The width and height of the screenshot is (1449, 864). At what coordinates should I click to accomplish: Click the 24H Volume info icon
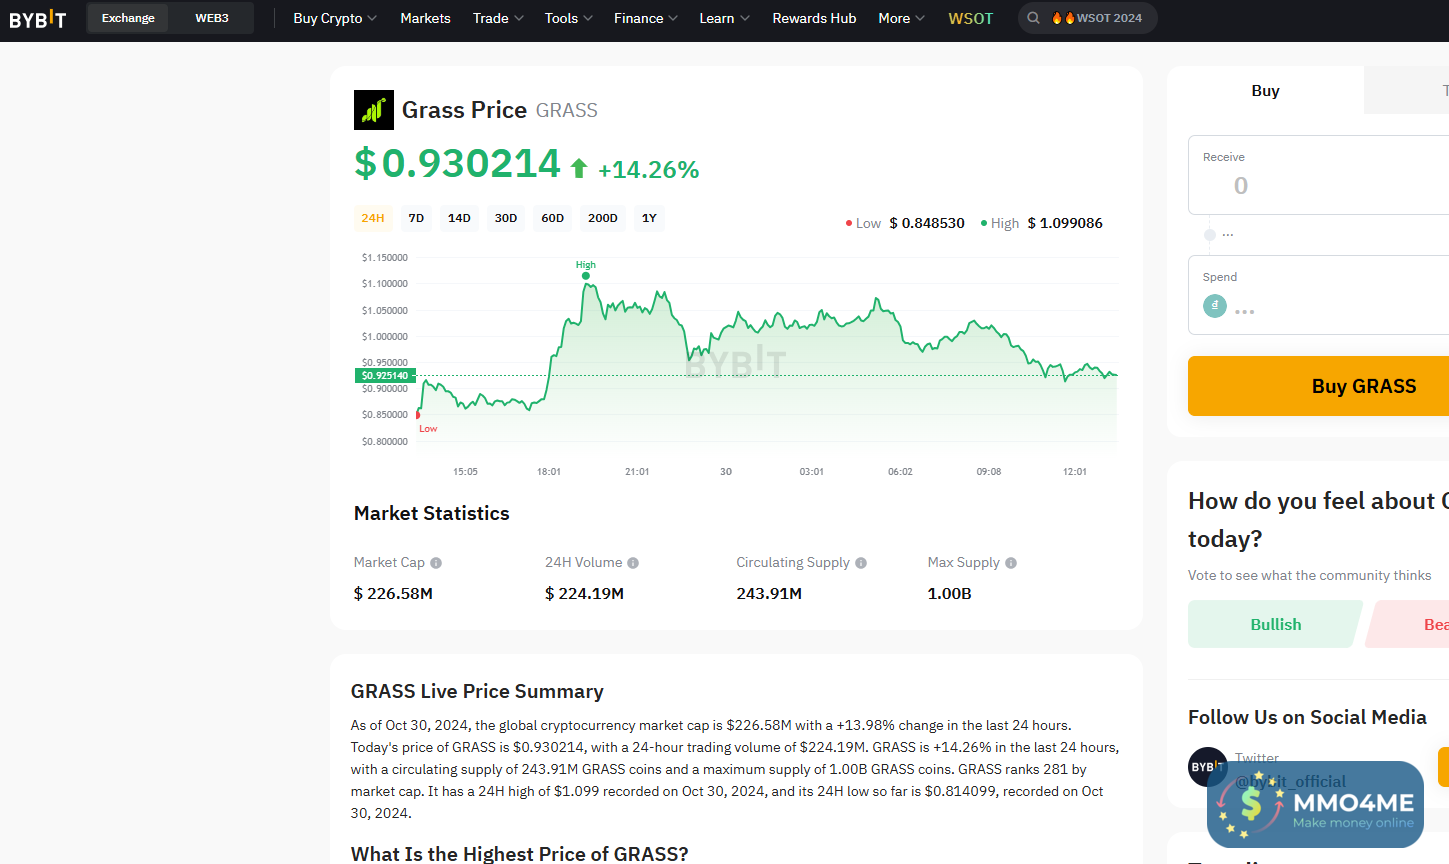tap(633, 563)
